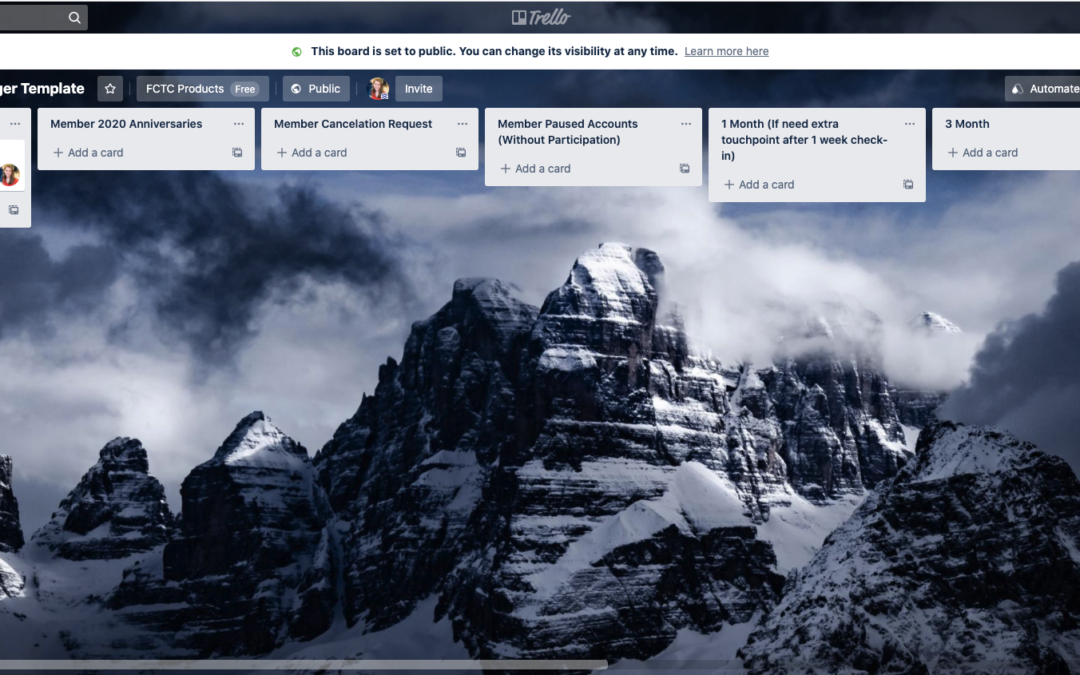The width and height of the screenshot is (1080, 675).
Task: Click the 3 Month list title
Action: point(967,124)
